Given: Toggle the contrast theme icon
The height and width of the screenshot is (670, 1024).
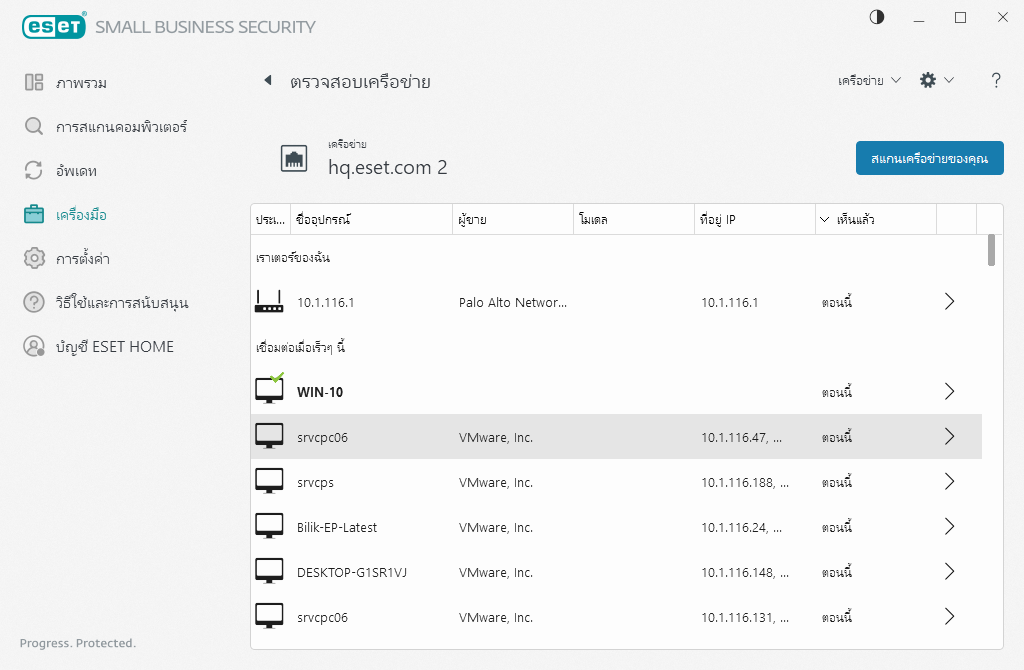Looking at the screenshot, I should pos(877,18).
